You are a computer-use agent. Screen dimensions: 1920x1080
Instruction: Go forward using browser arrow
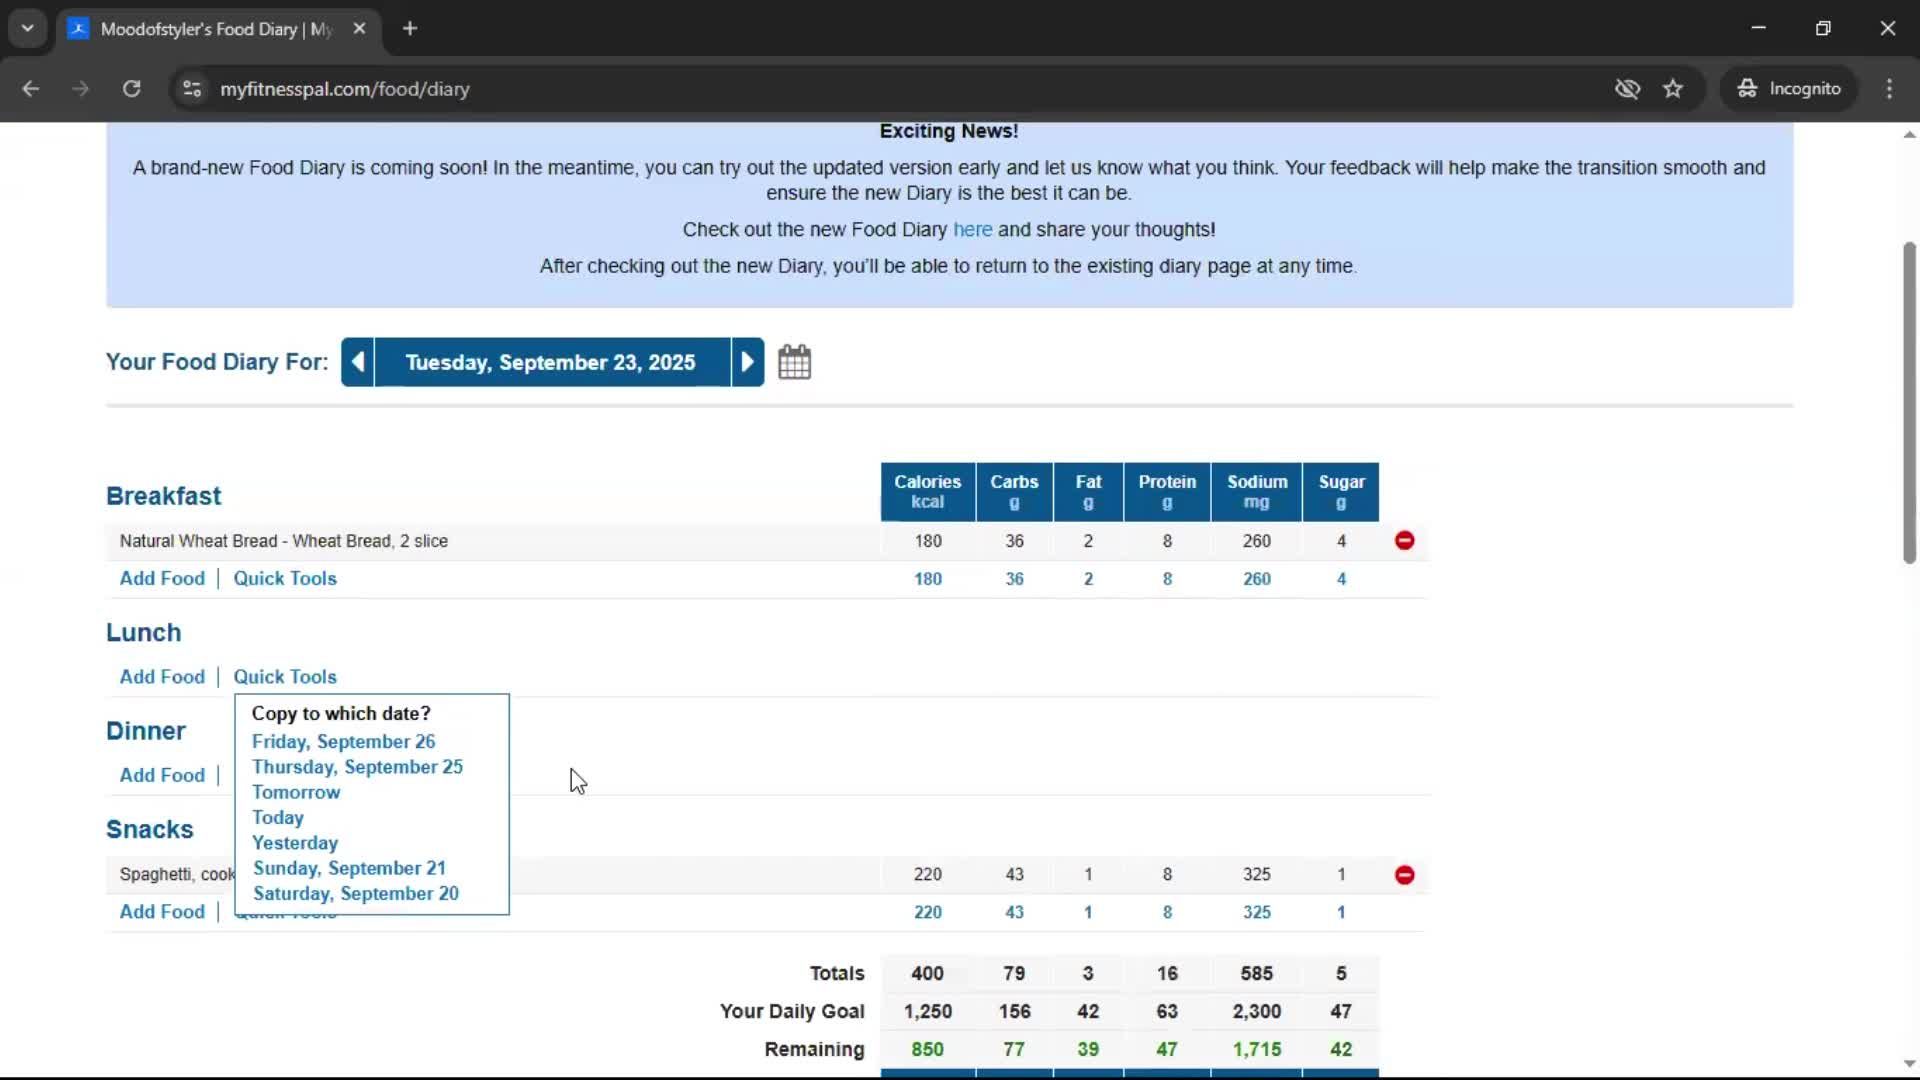(x=81, y=89)
